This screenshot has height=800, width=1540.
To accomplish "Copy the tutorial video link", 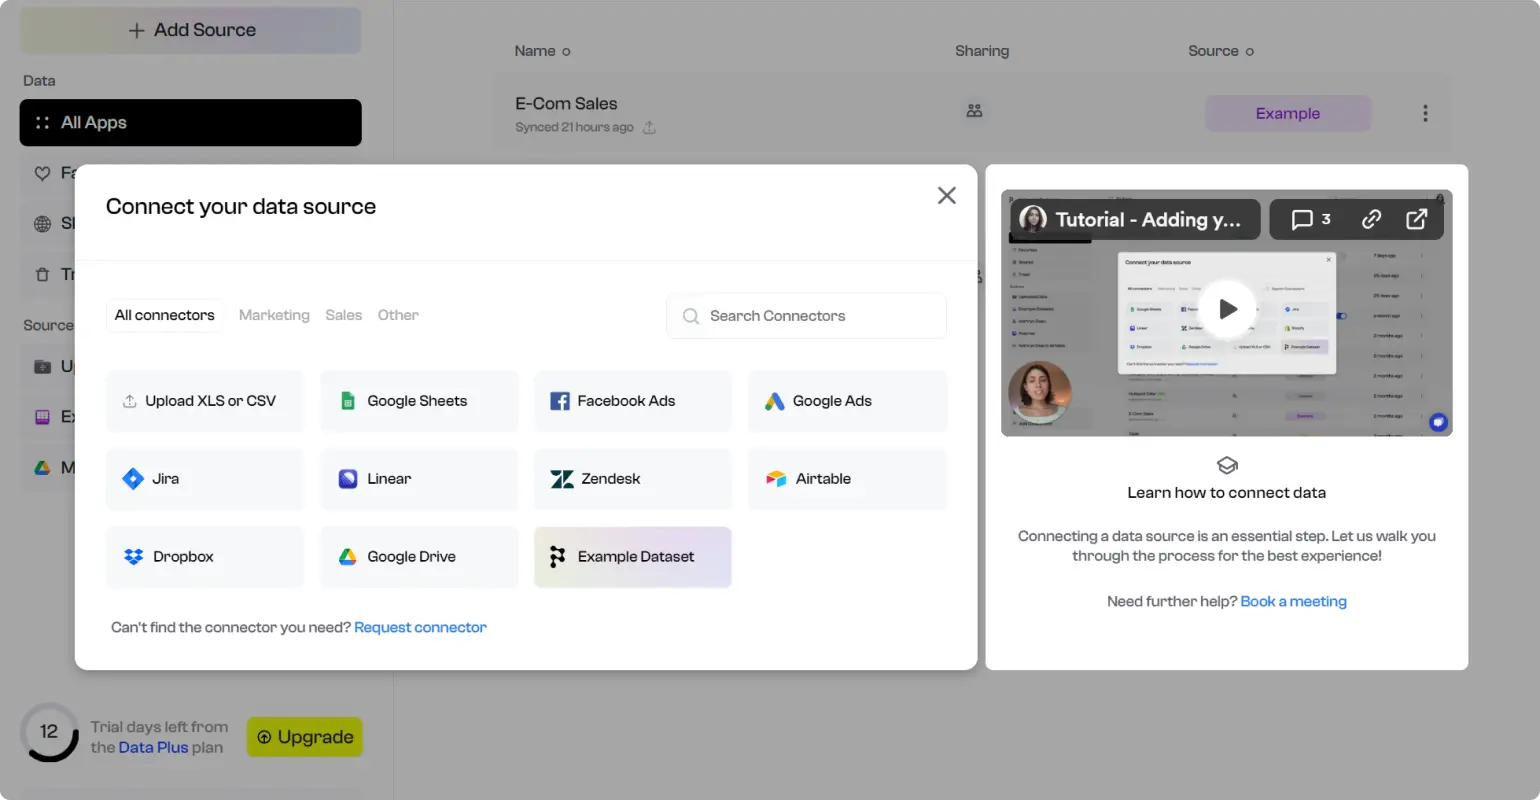I will coord(1371,218).
